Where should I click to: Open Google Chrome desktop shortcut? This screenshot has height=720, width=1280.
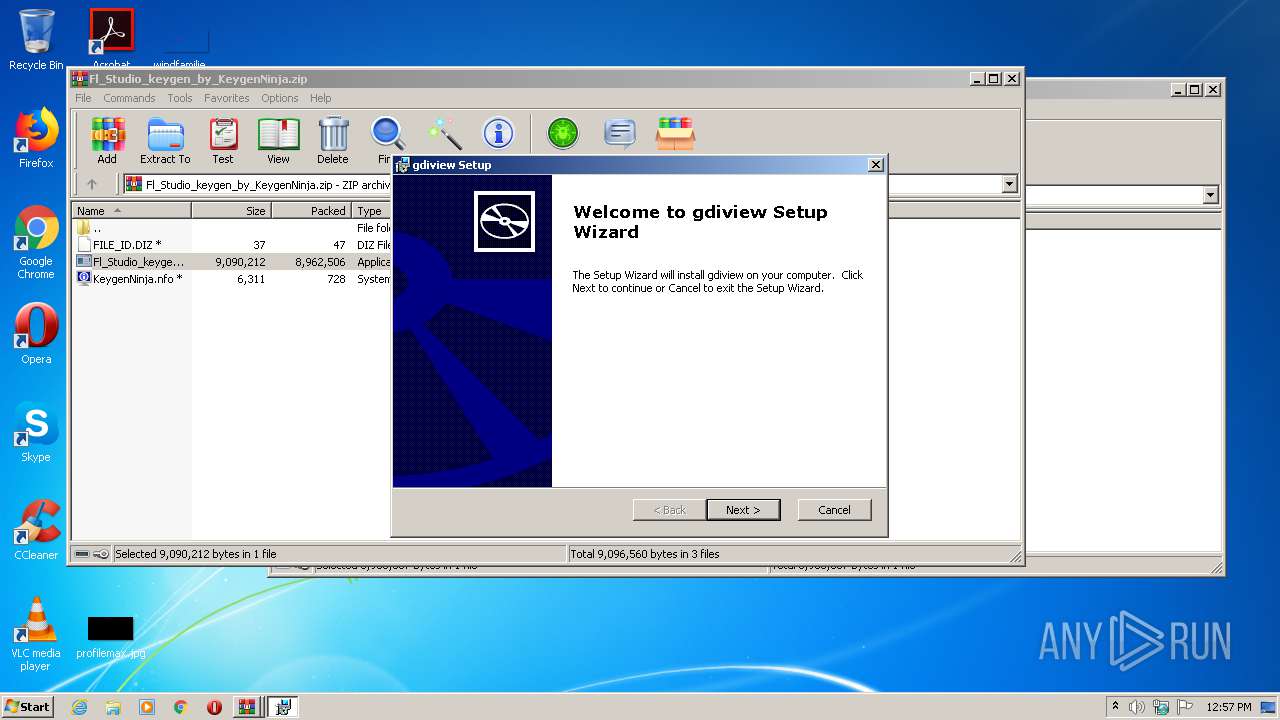tap(36, 242)
